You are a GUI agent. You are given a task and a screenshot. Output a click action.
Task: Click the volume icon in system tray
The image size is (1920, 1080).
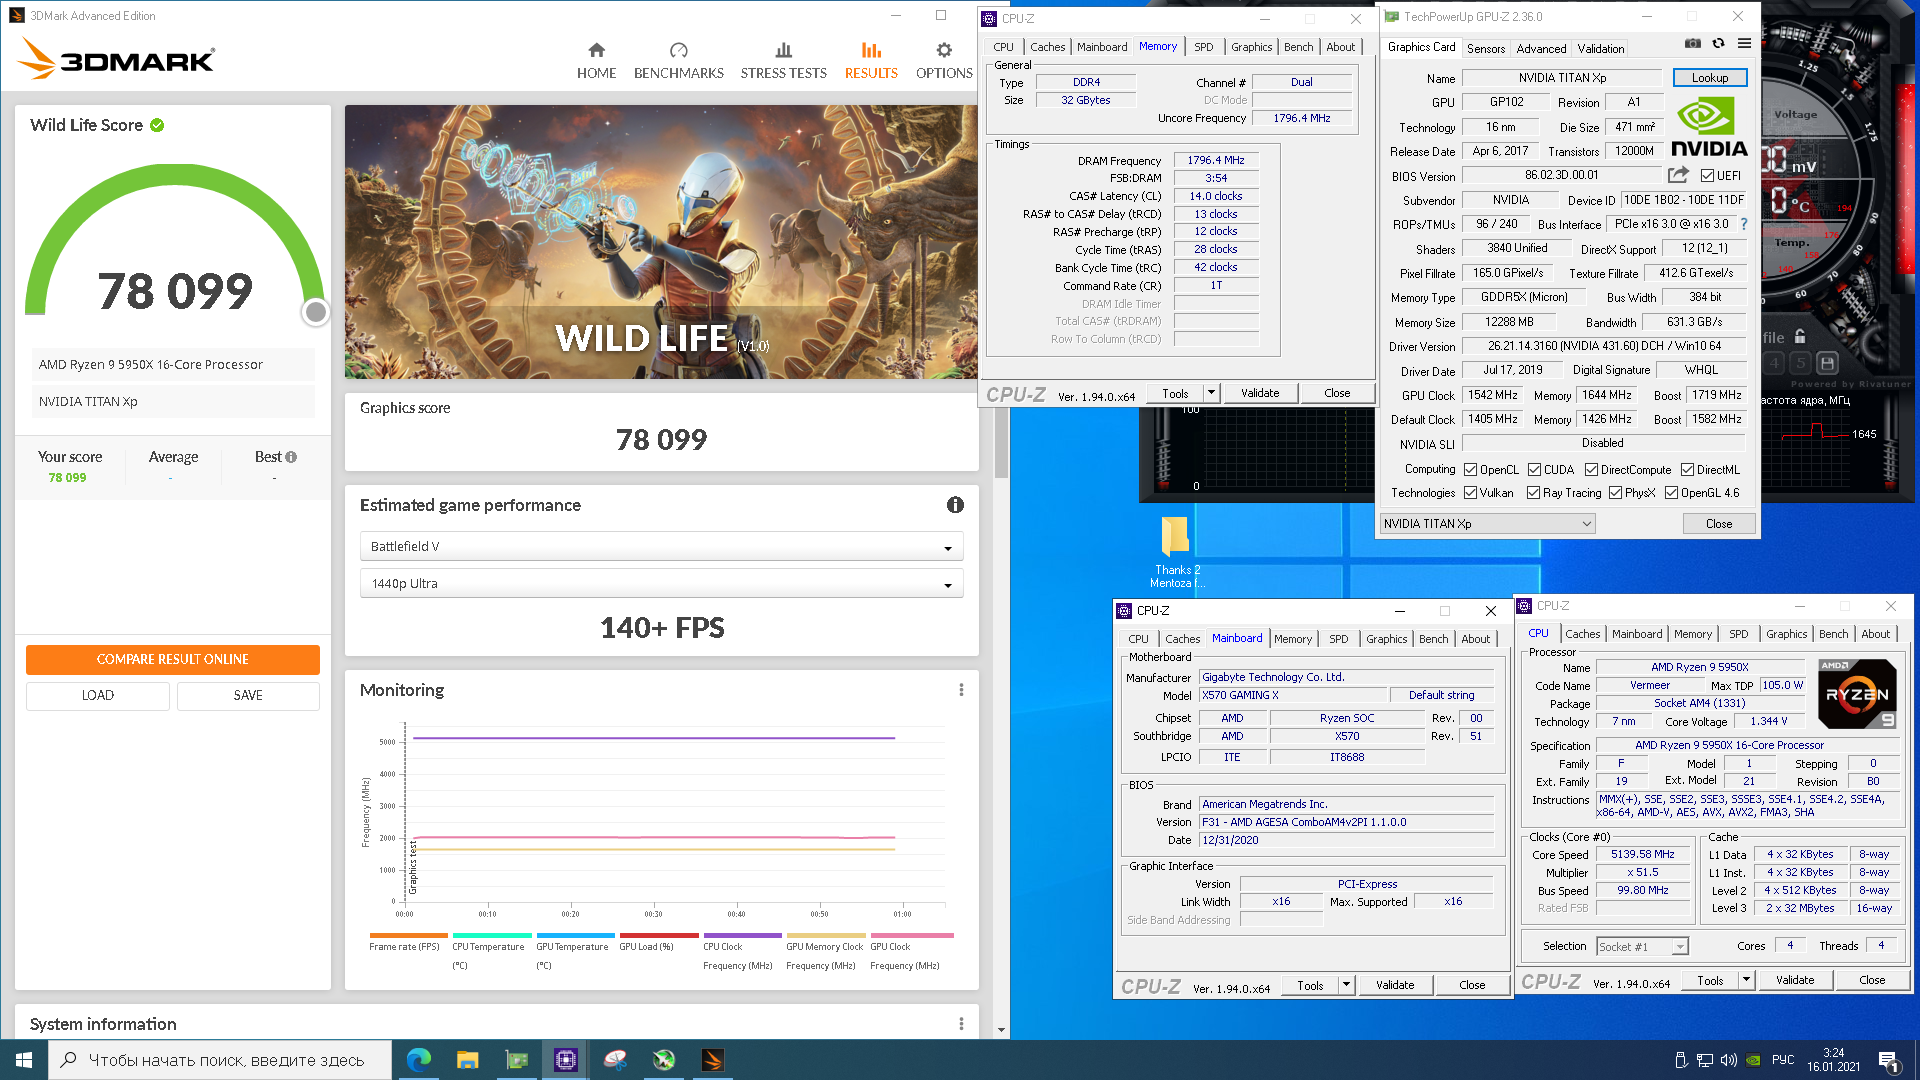(1728, 1060)
